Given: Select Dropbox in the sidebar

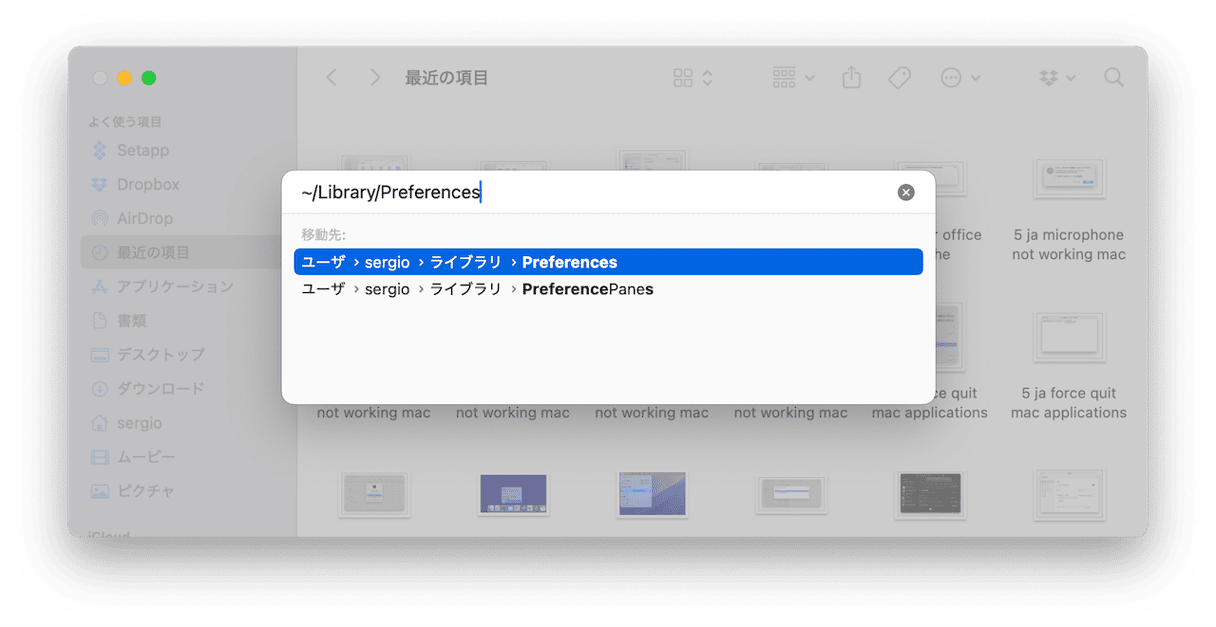Looking at the screenshot, I should pyautogui.click(x=148, y=184).
